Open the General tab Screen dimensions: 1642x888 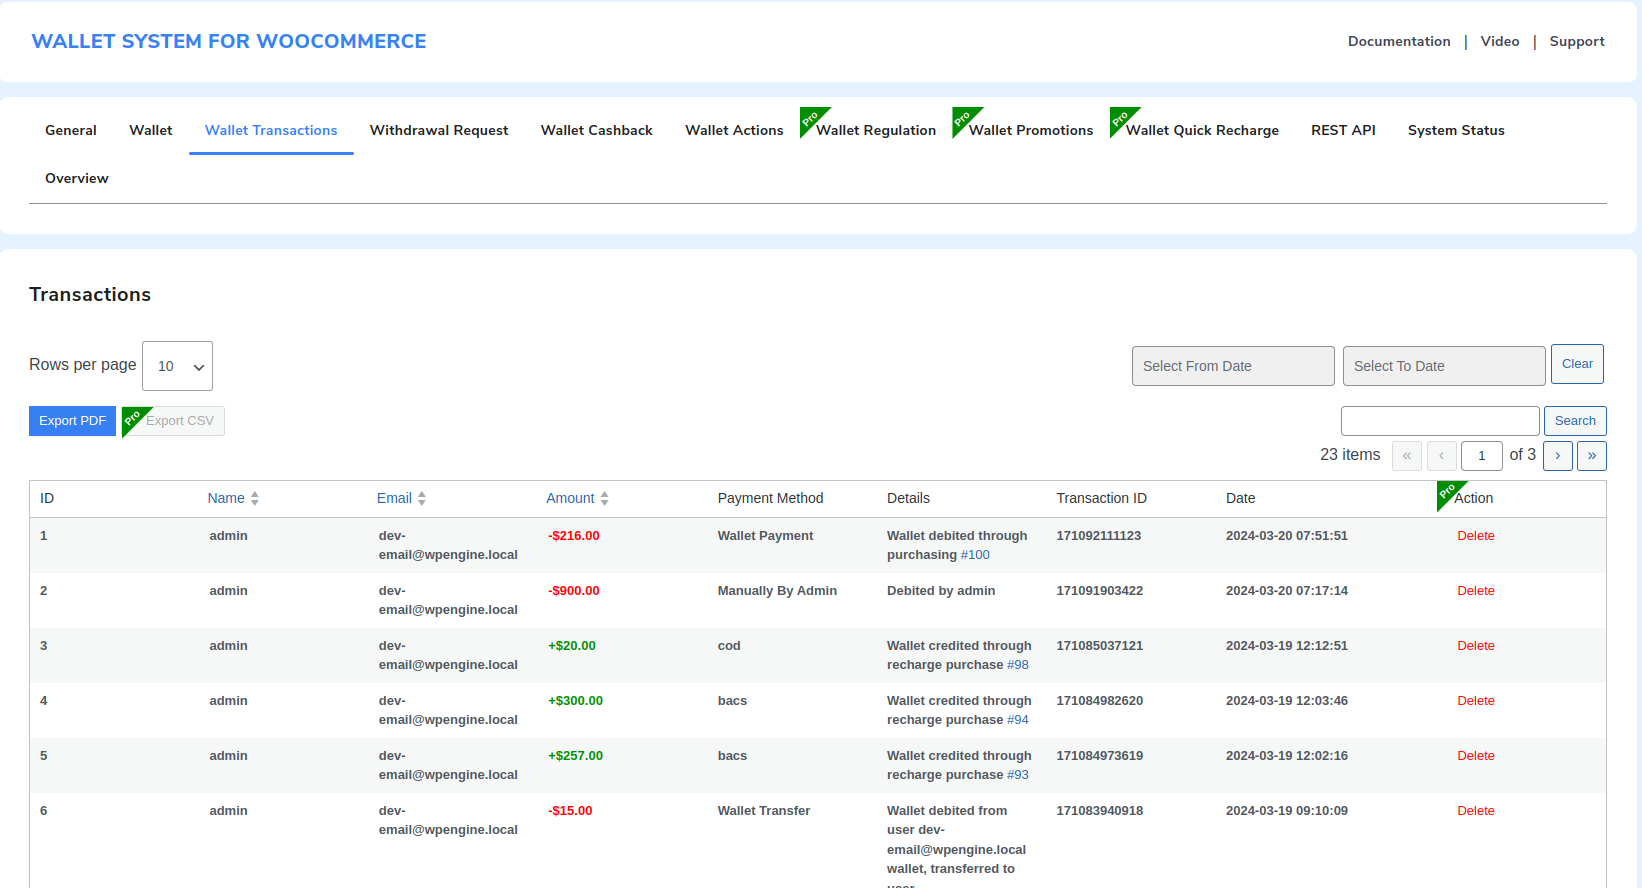pos(71,130)
